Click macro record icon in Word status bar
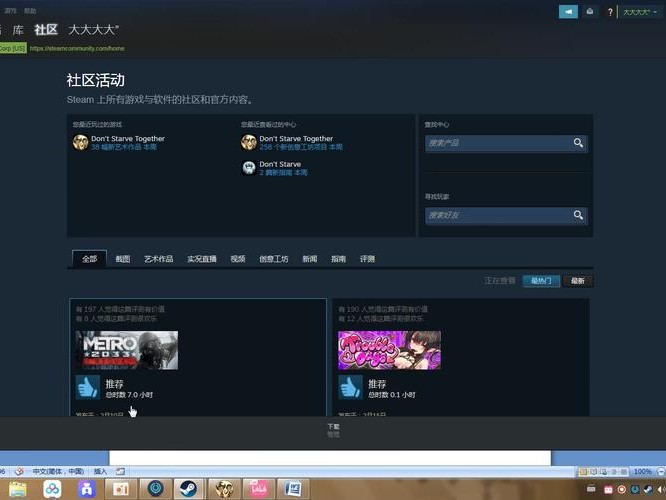 [121, 472]
